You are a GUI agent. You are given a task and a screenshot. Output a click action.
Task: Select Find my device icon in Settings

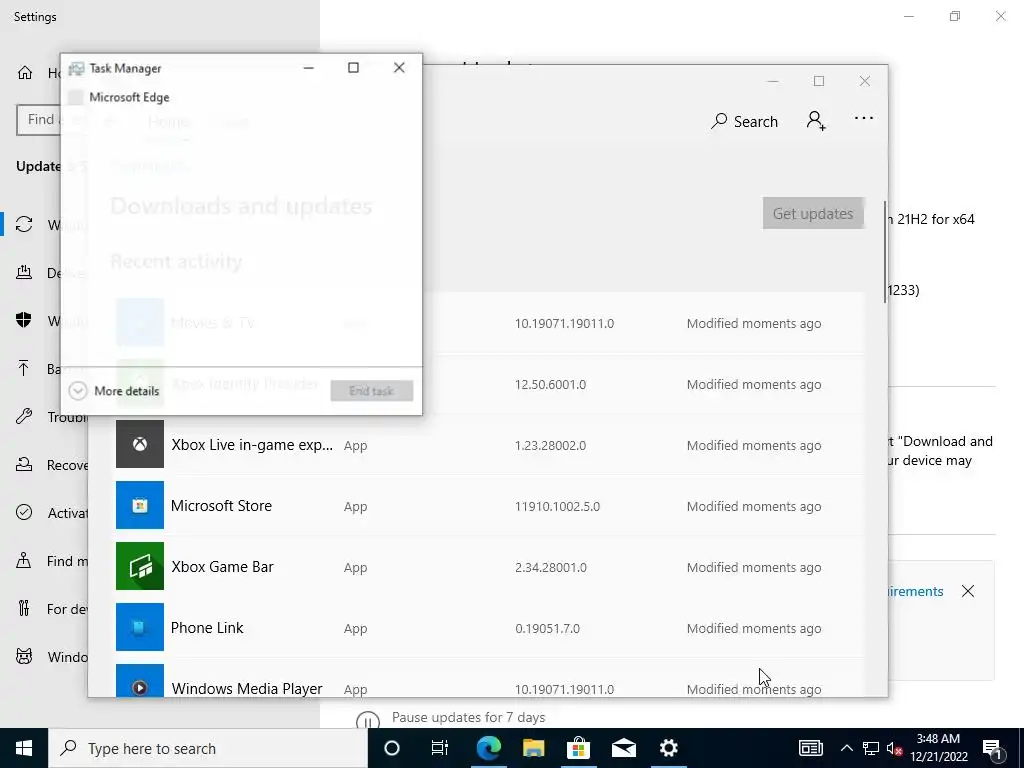[x=24, y=560]
